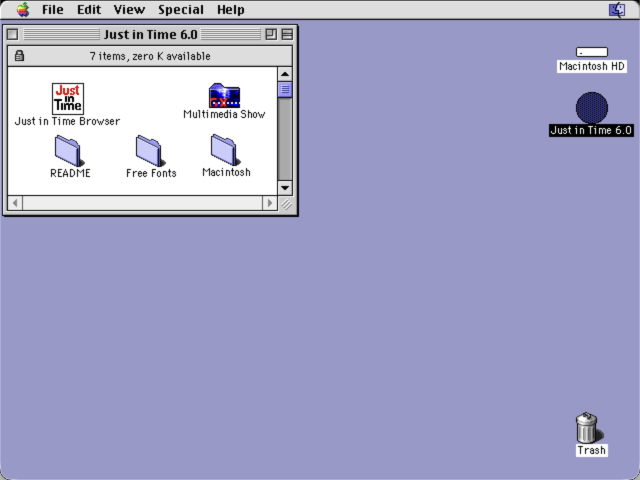Click the collapse box of Just in Time window
This screenshot has height=480, width=640.
coord(287,34)
